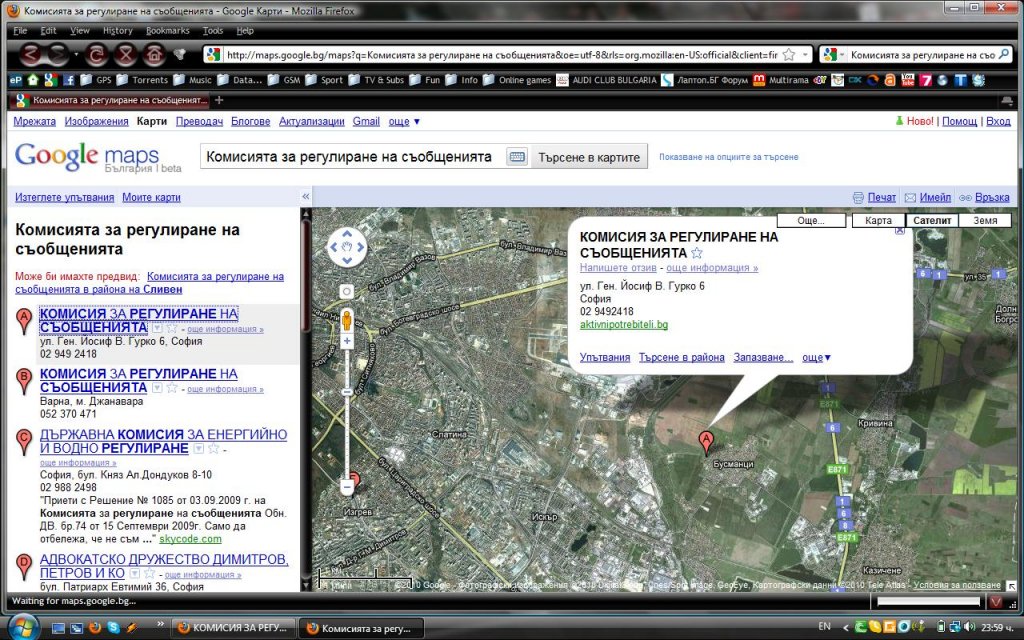Open the History menu
1024x640 pixels.
pyautogui.click(x=117, y=31)
